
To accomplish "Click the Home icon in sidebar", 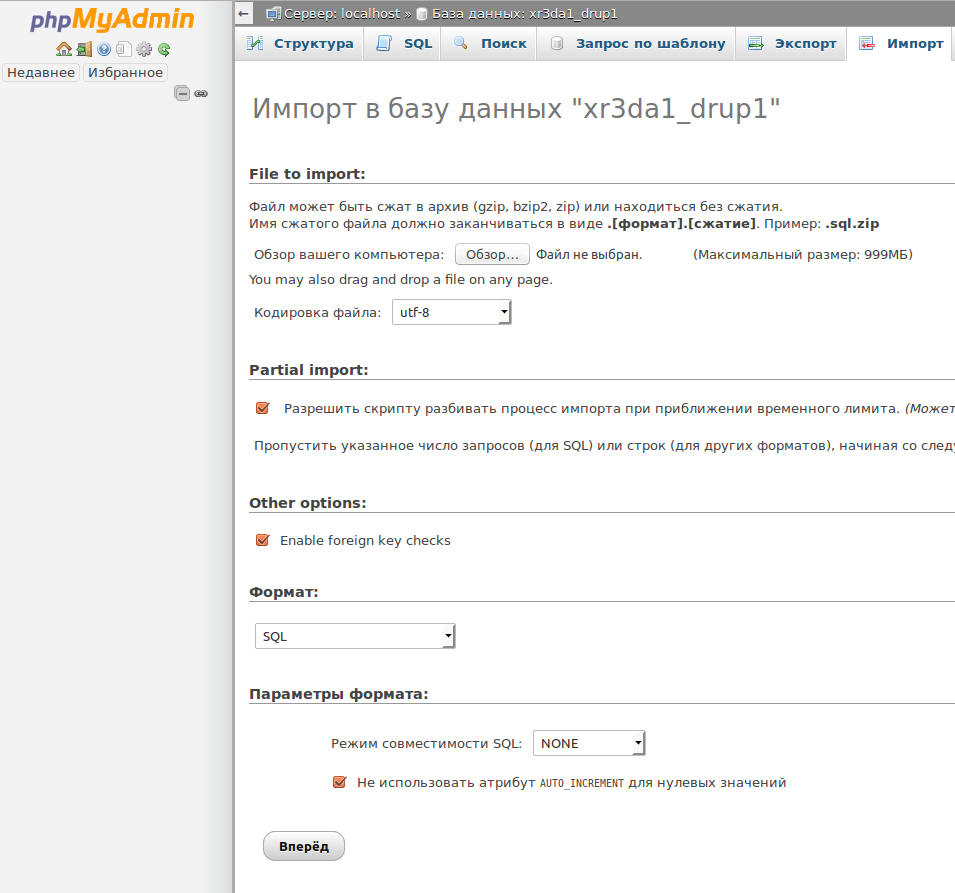I will click(x=63, y=49).
